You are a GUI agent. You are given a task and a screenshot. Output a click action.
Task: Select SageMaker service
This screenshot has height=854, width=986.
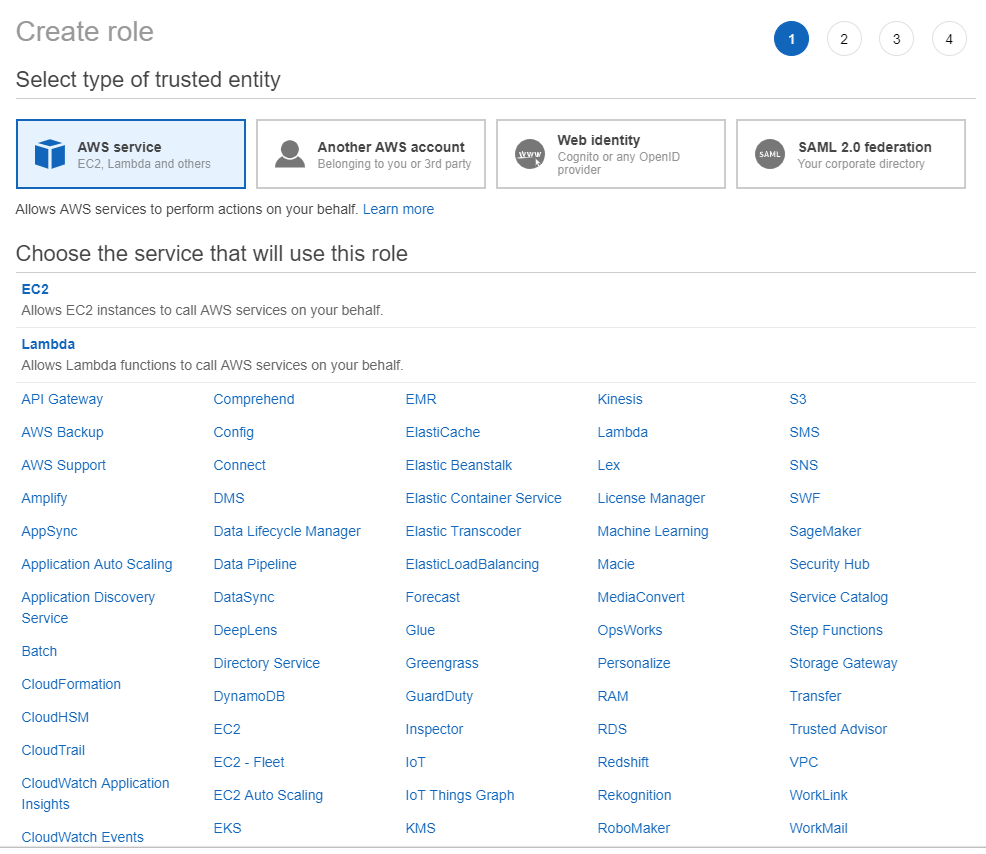825,531
